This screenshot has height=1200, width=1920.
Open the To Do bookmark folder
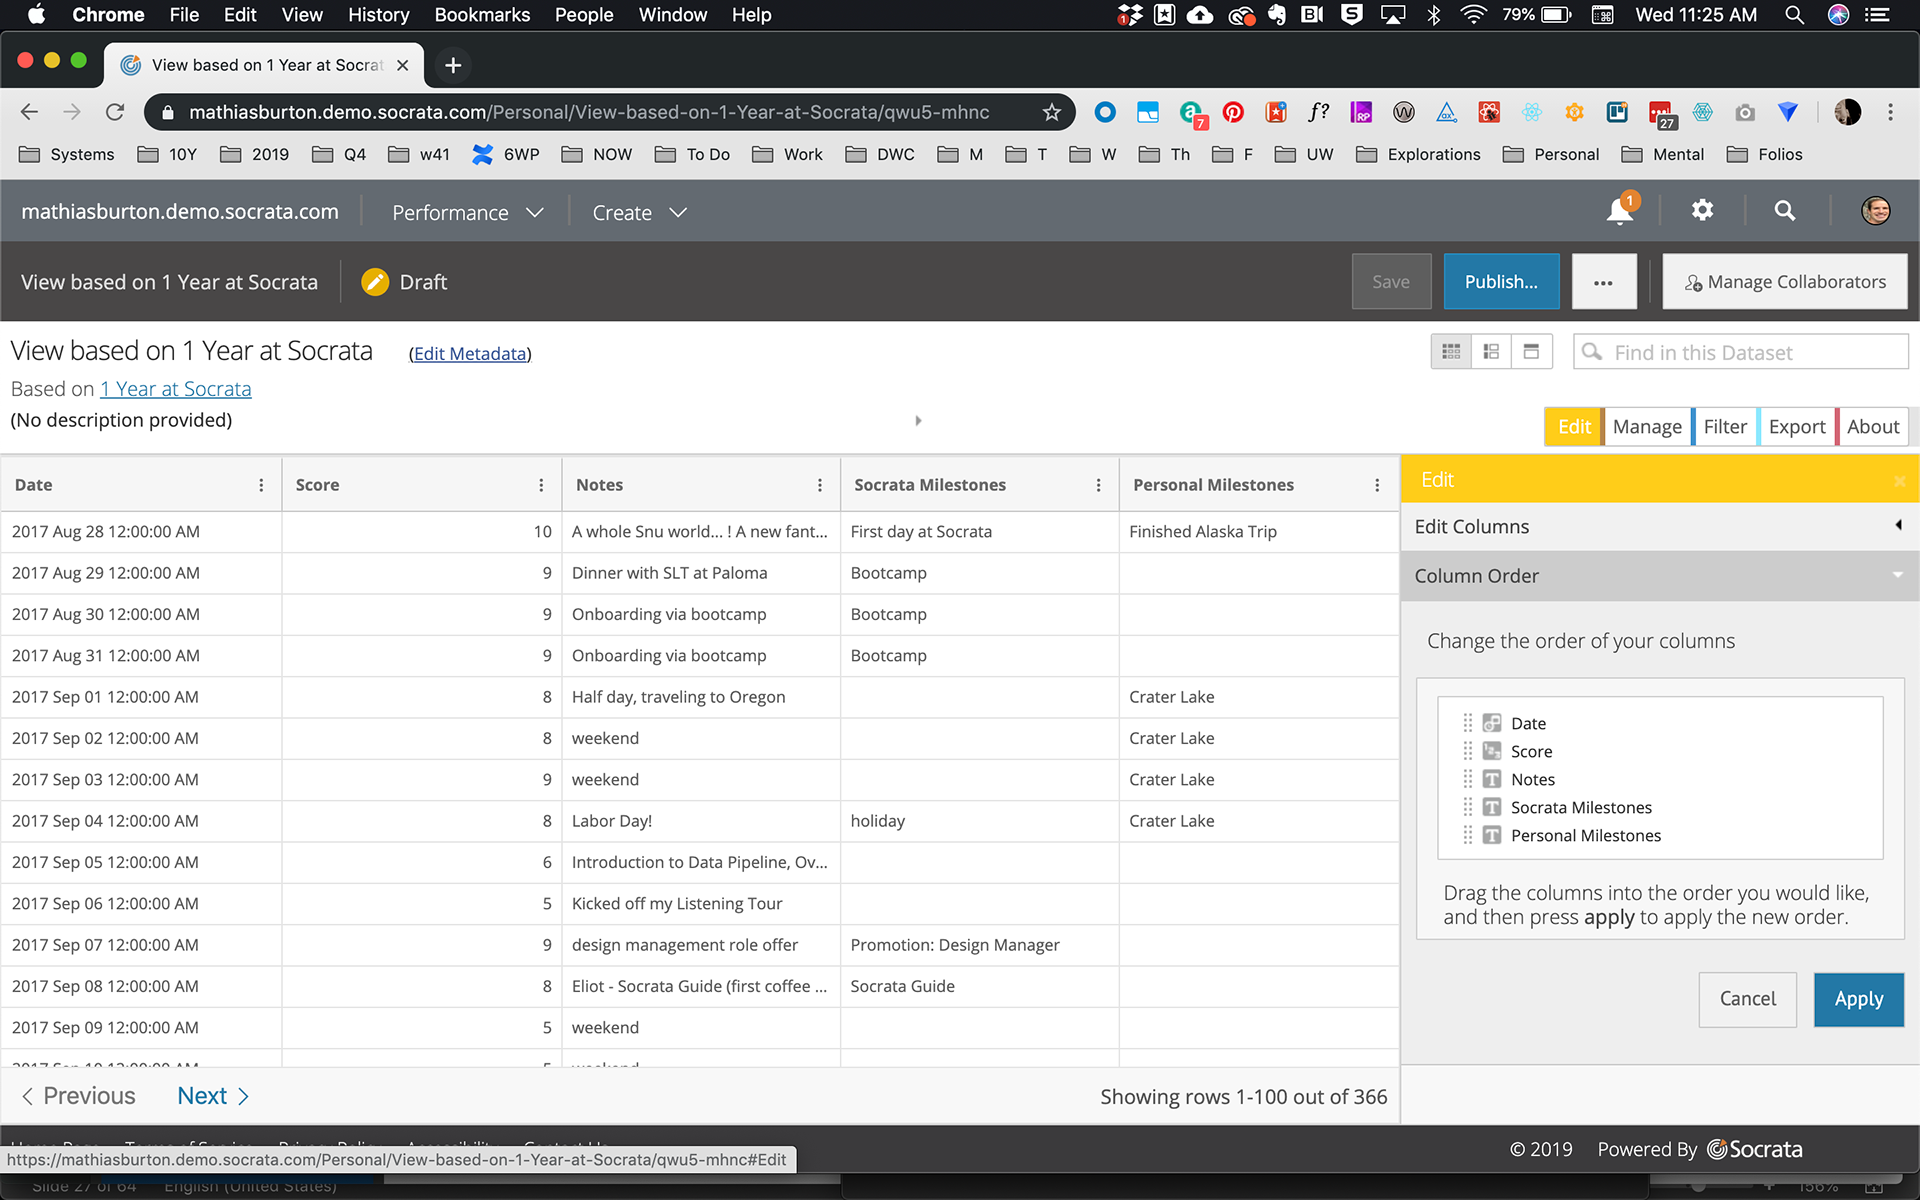[x=692, y=154]
